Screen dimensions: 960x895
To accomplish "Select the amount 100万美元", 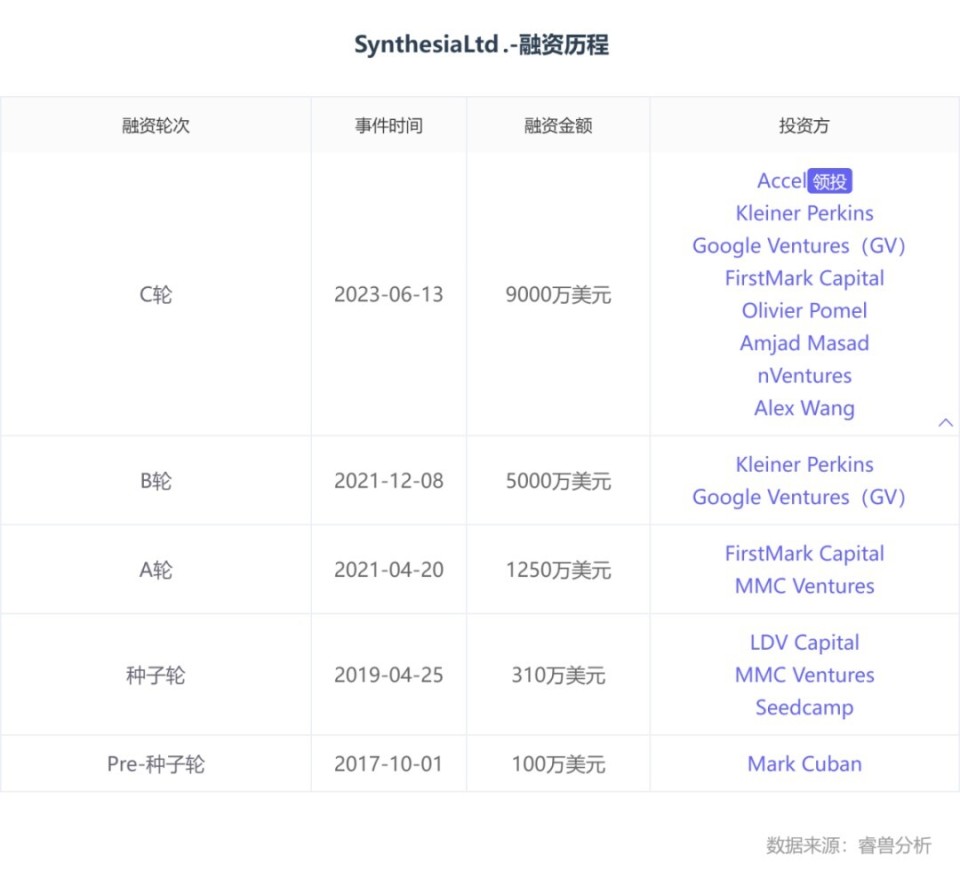I will coord(558,764).
